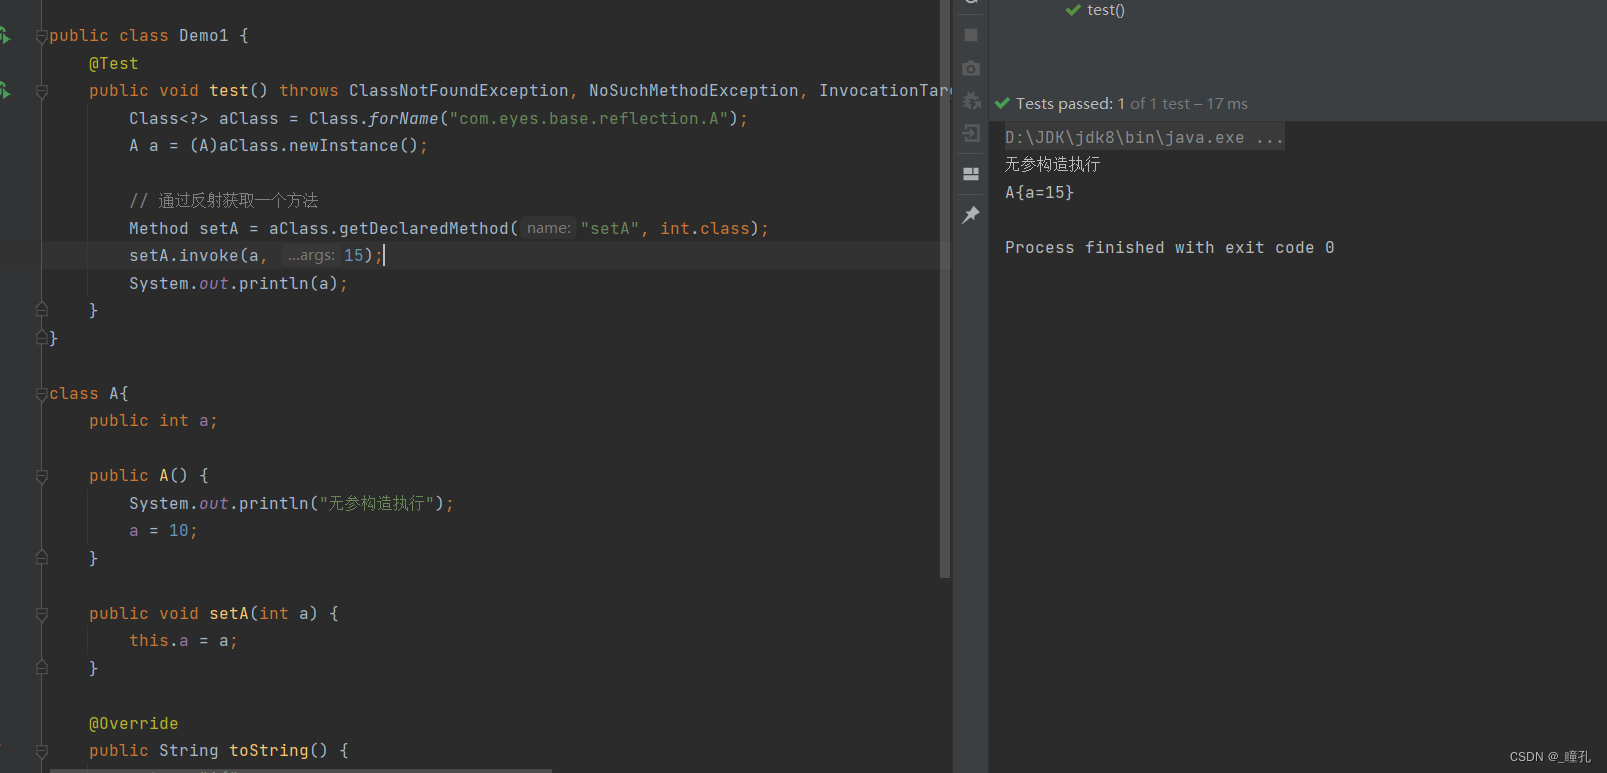Image resolution: width=1607 pixels, height=773 pixels.
Task: Click the Stop process icon in run toolbar
Action: [x=970, y=35]
